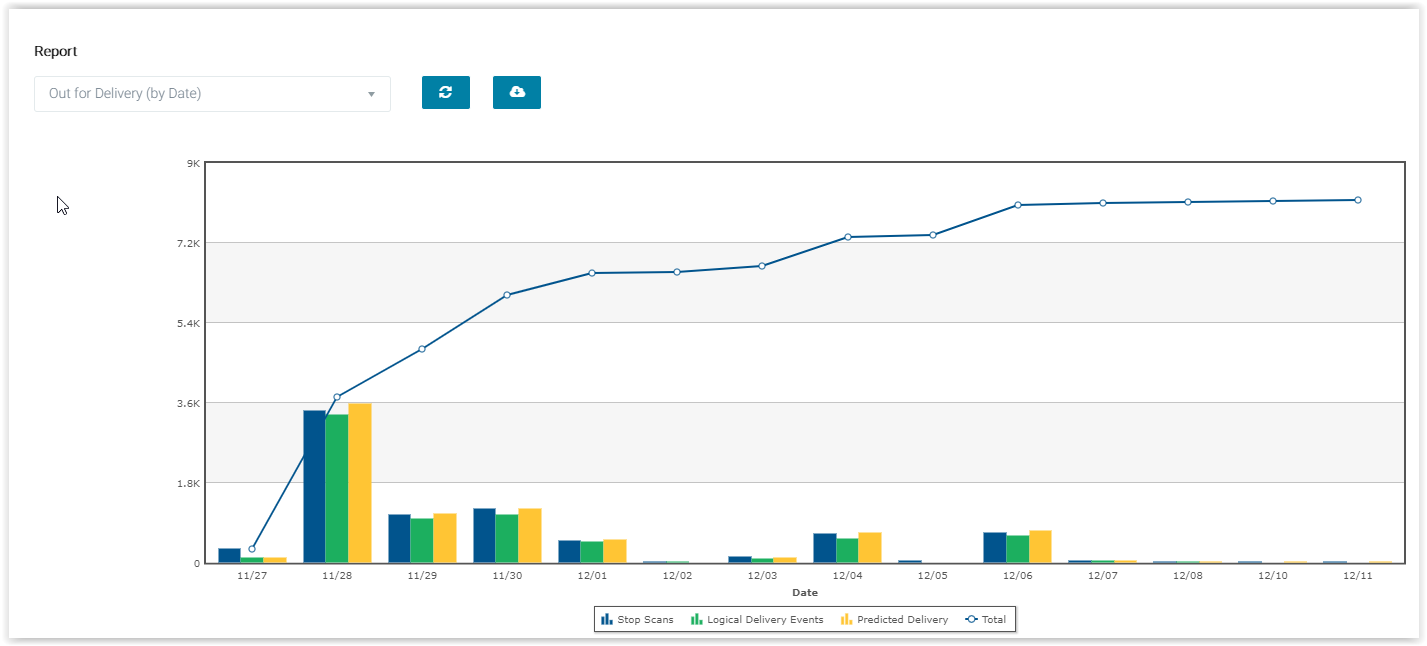
Task: Toggle the Total line legend item
Action: coord(993,620)
